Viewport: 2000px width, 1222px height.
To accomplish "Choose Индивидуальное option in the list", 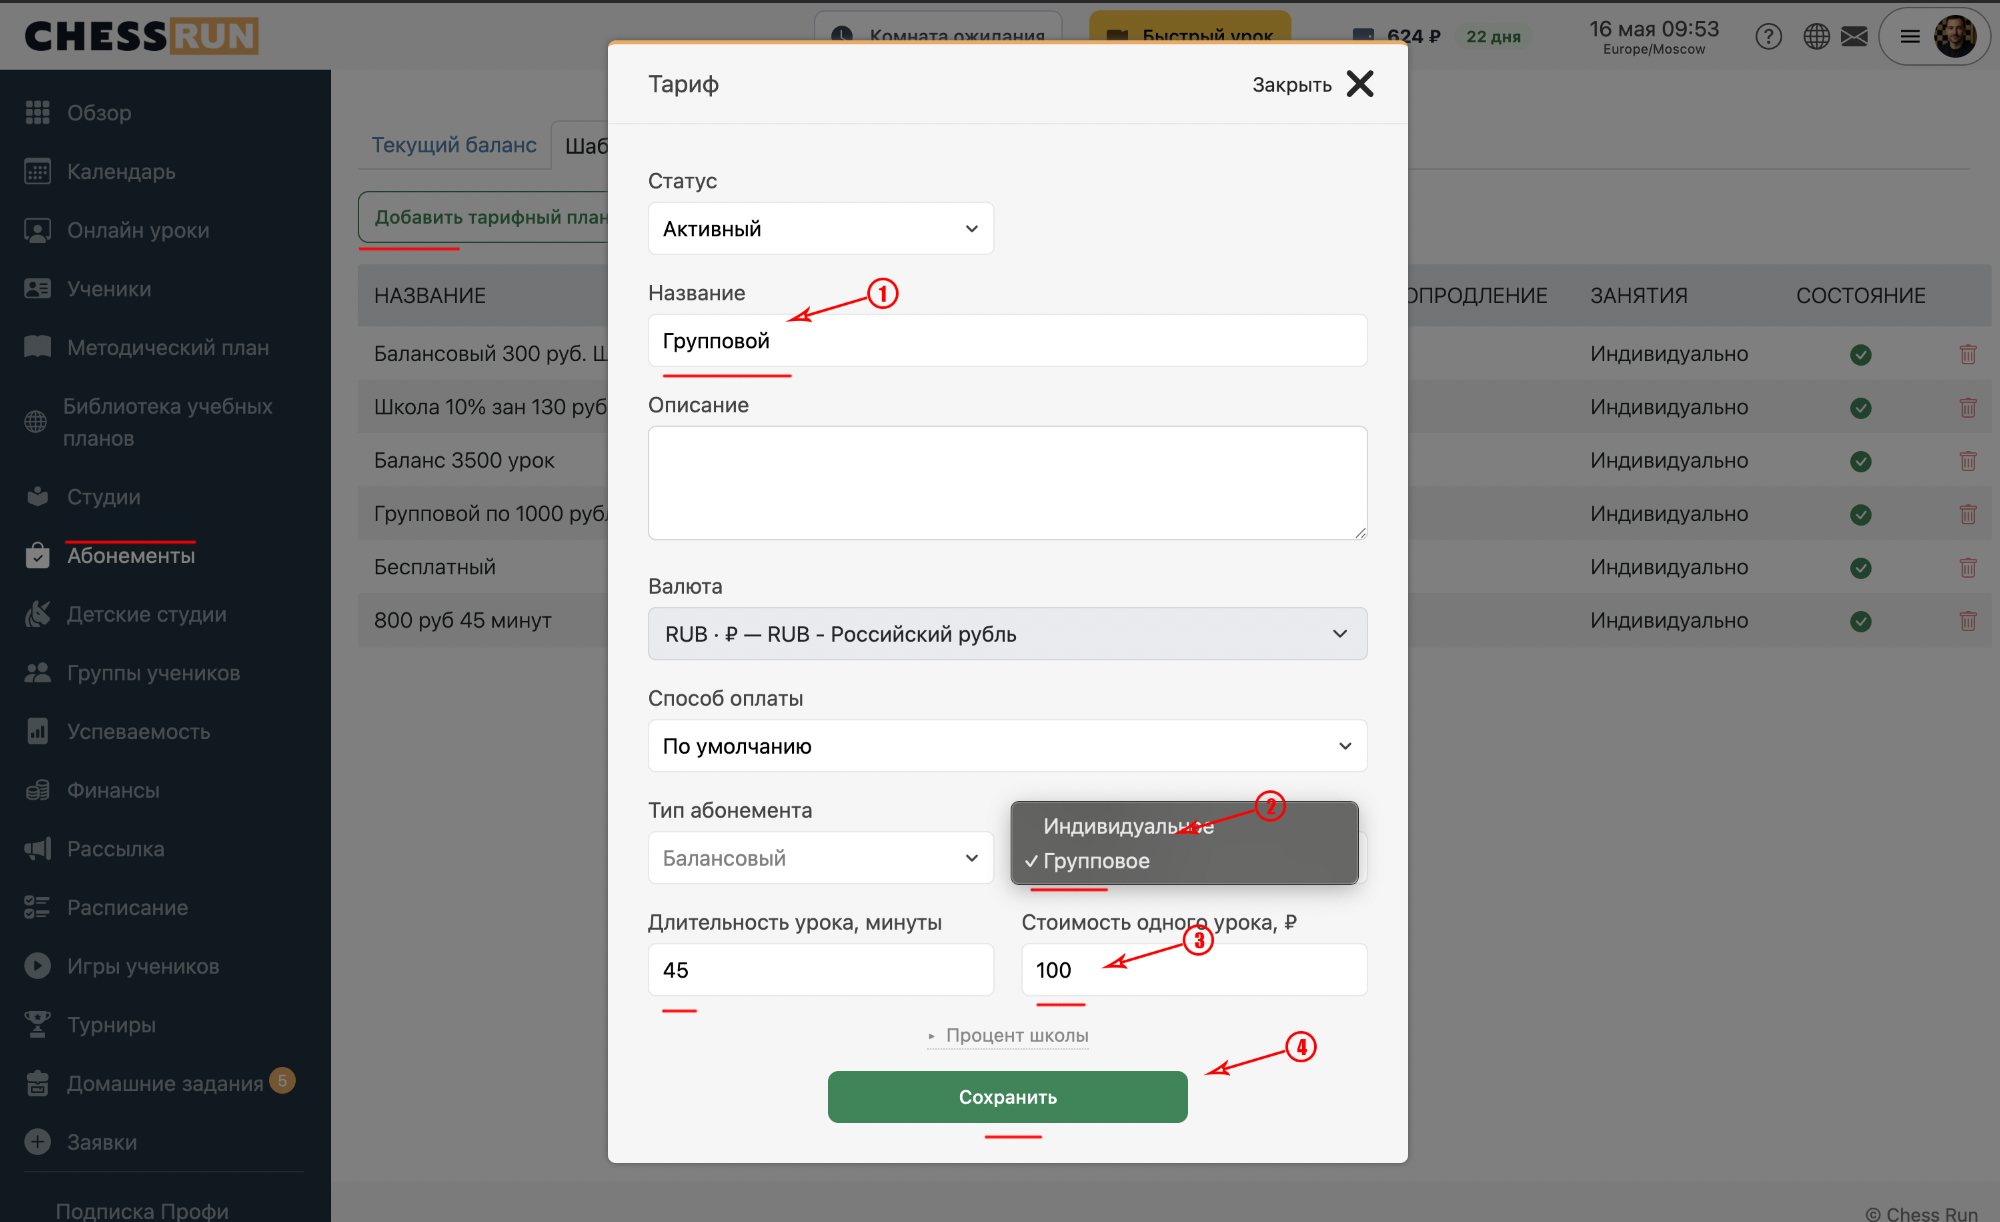I will (x=1128, y=826).
